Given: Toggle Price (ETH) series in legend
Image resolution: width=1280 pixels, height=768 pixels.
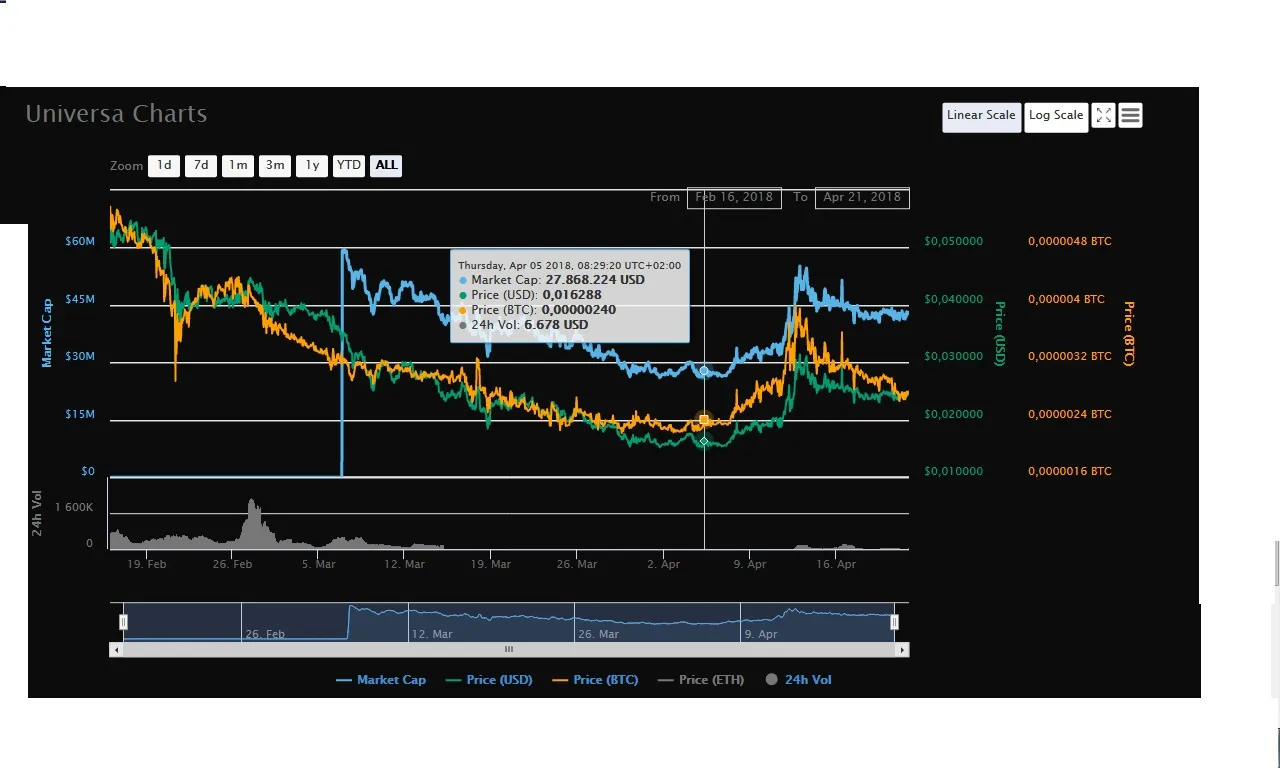Looking at the screenshot, I should pyautogui.click(x=701, y=680).
